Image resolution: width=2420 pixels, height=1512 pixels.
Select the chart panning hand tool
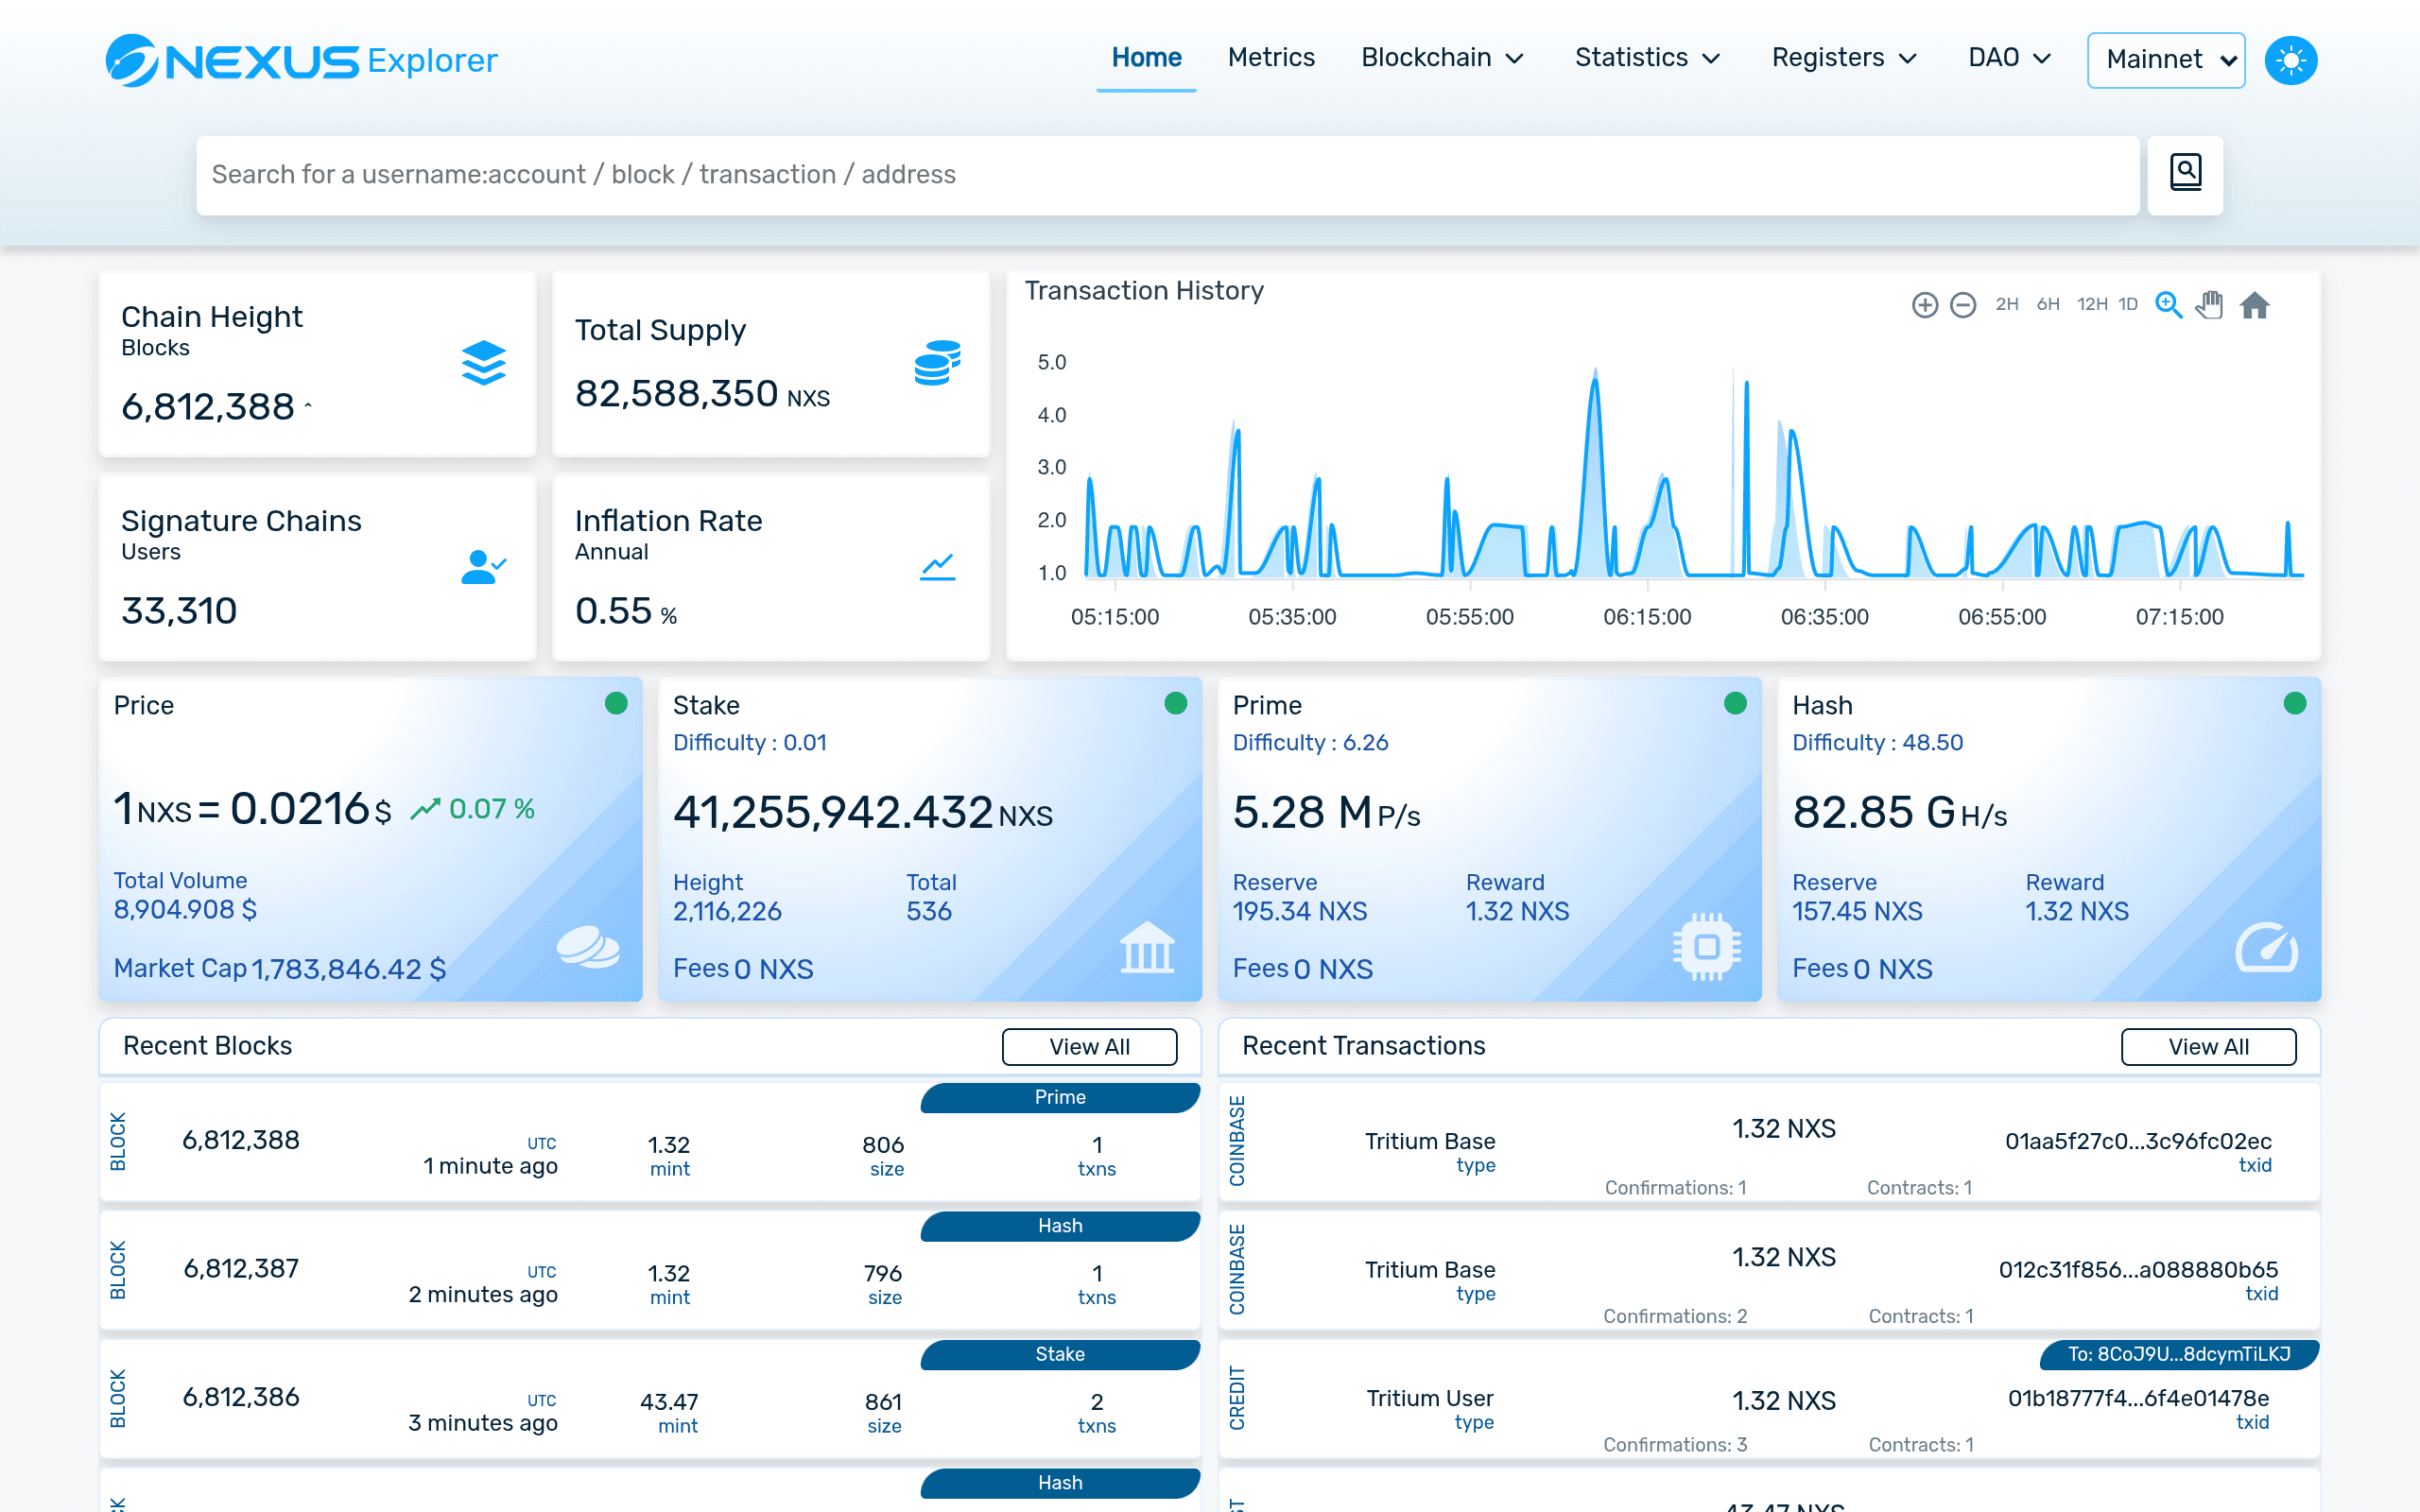[x=2210, y=304]
